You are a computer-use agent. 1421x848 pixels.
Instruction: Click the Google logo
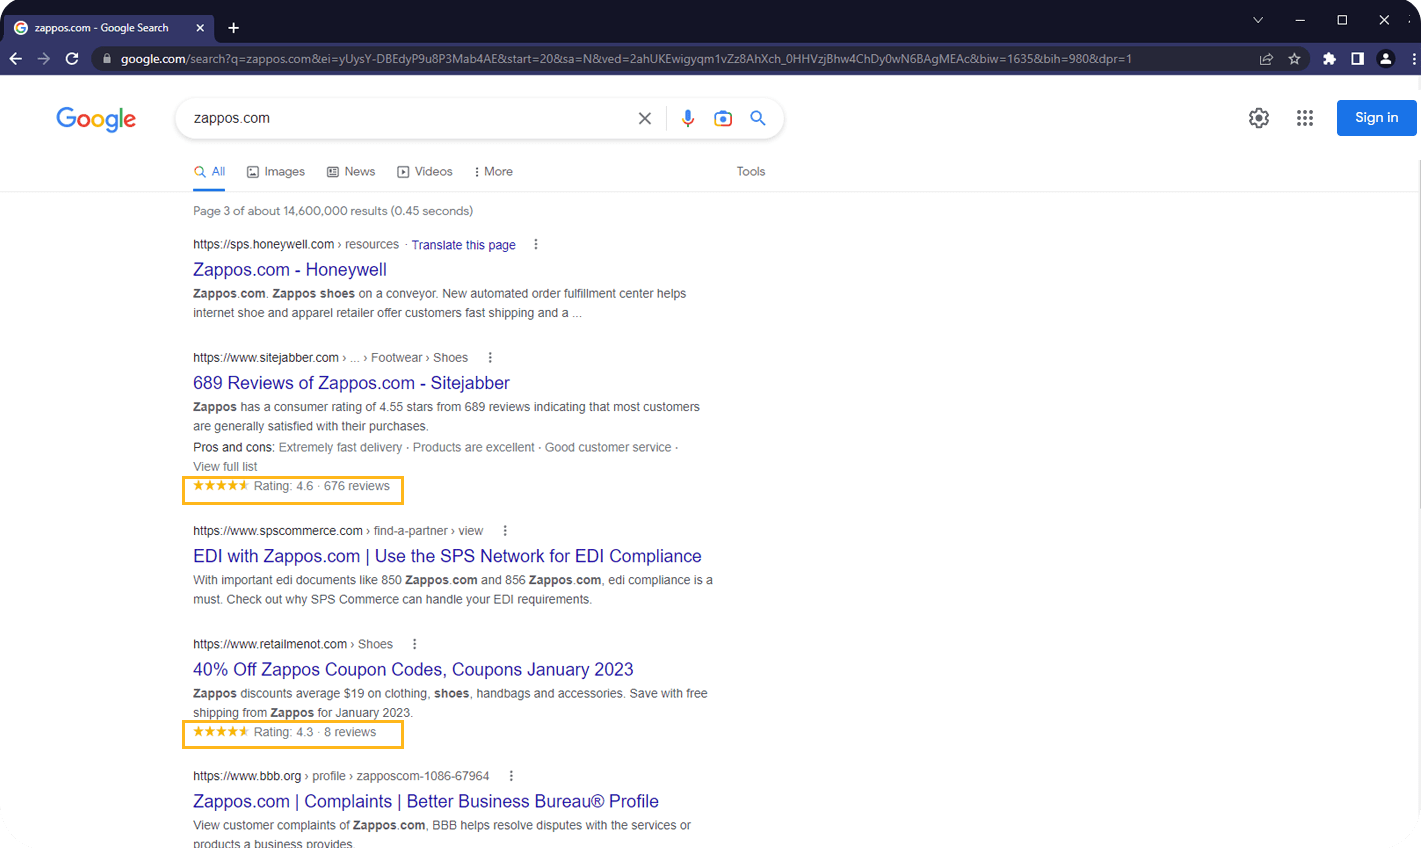point(96,119)
